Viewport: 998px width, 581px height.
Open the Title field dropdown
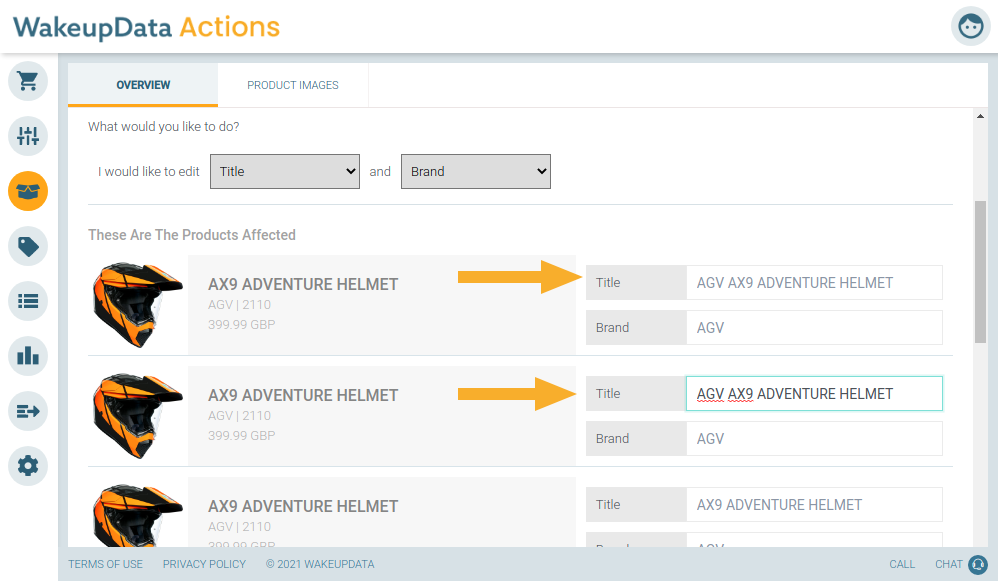[285, 171]
